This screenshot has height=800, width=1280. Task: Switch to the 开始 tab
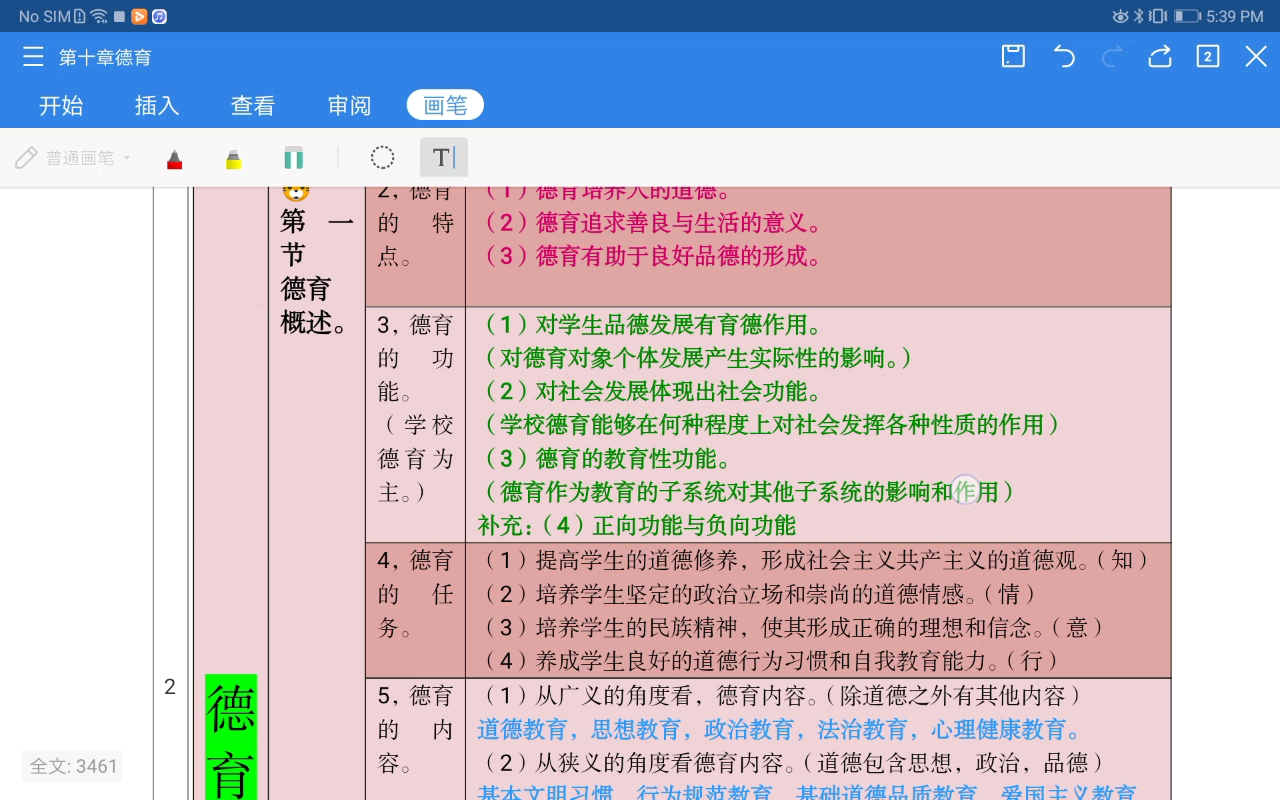tap(61, 105)
